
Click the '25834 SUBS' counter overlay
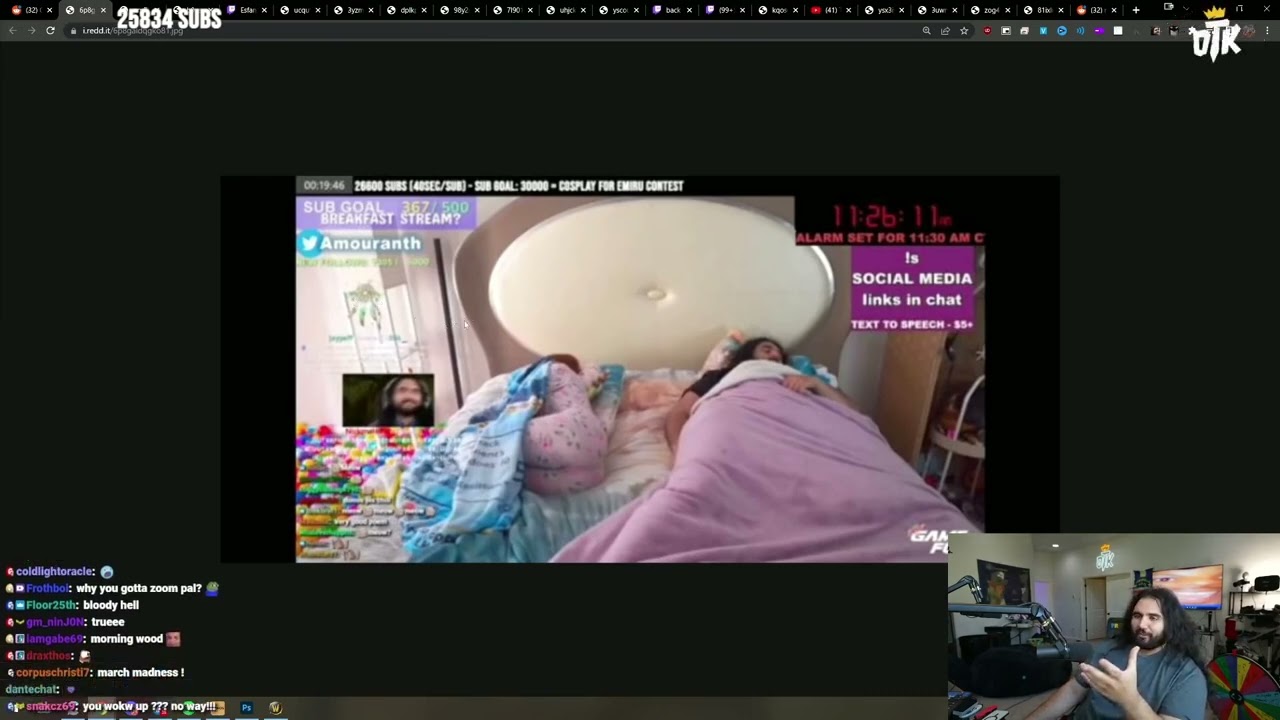169,18
